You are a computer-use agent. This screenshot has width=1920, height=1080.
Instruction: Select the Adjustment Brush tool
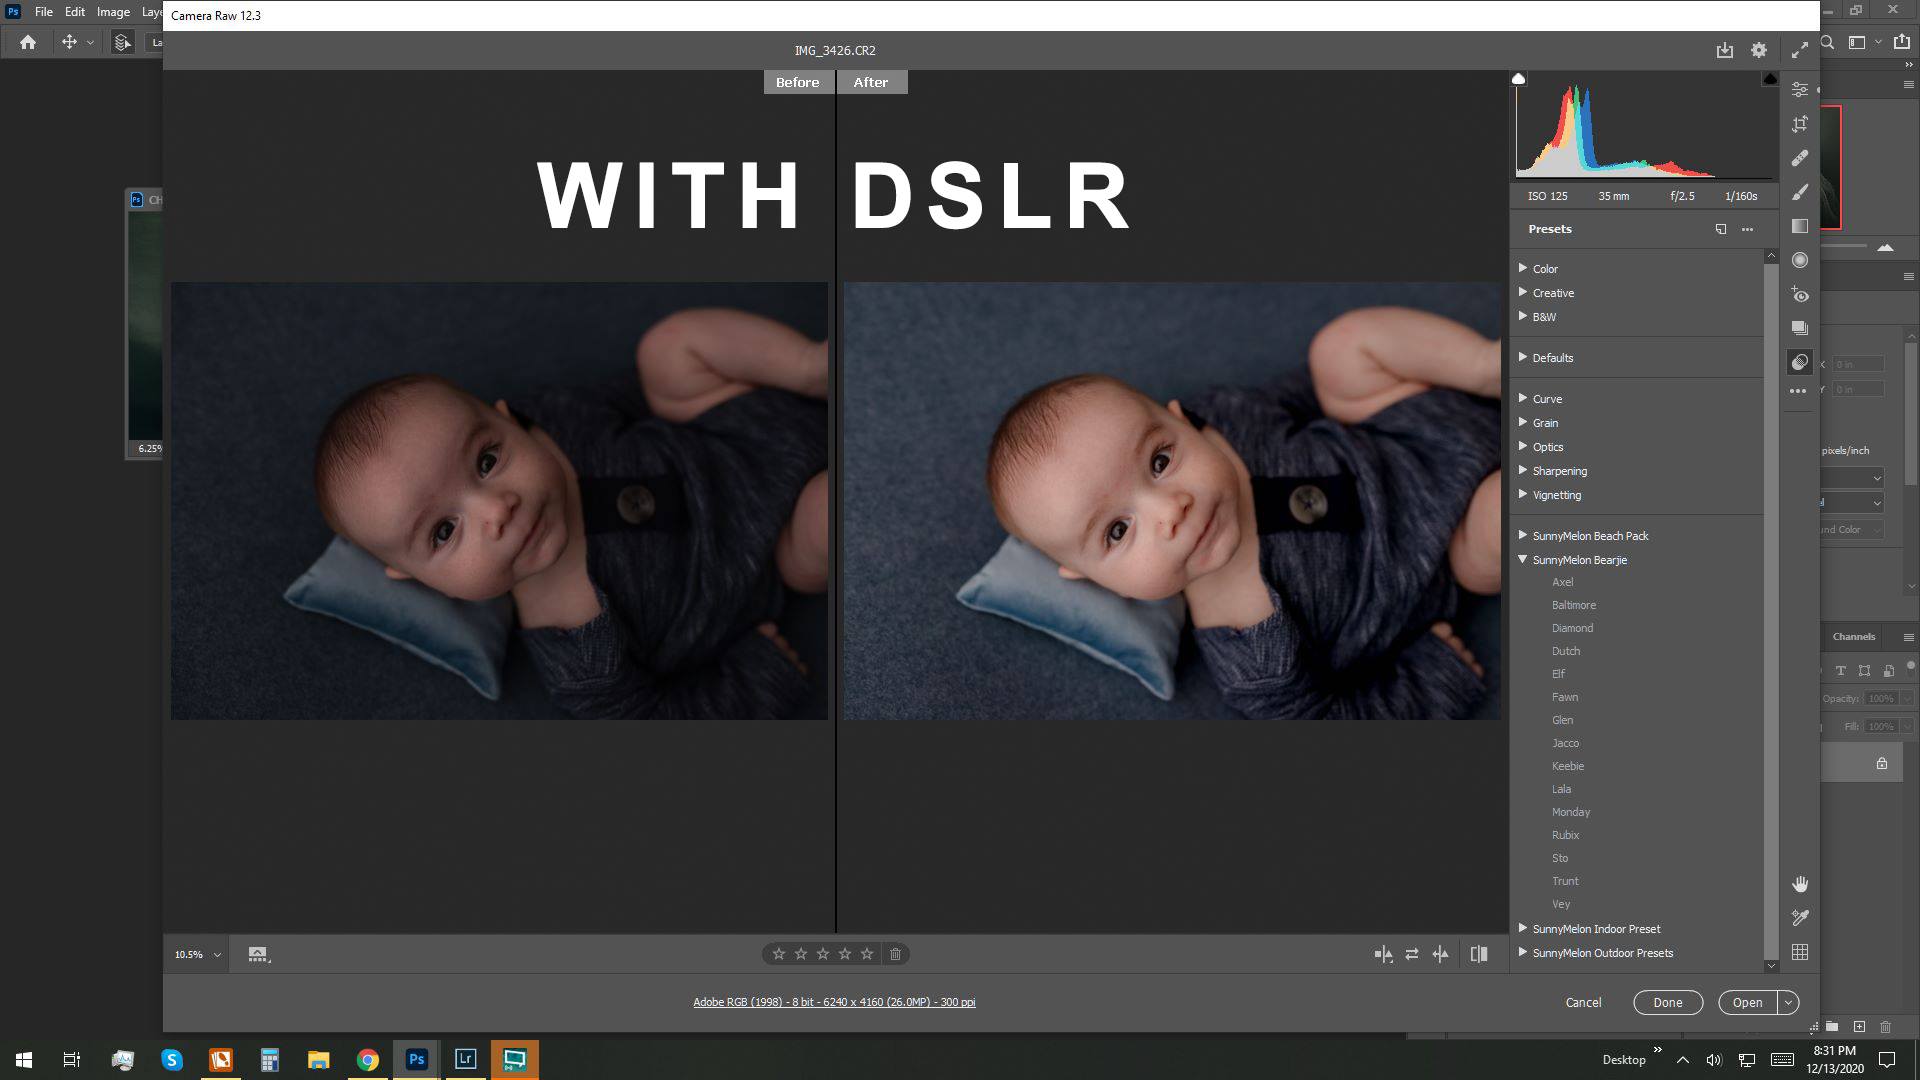[x=1800, y=192]
